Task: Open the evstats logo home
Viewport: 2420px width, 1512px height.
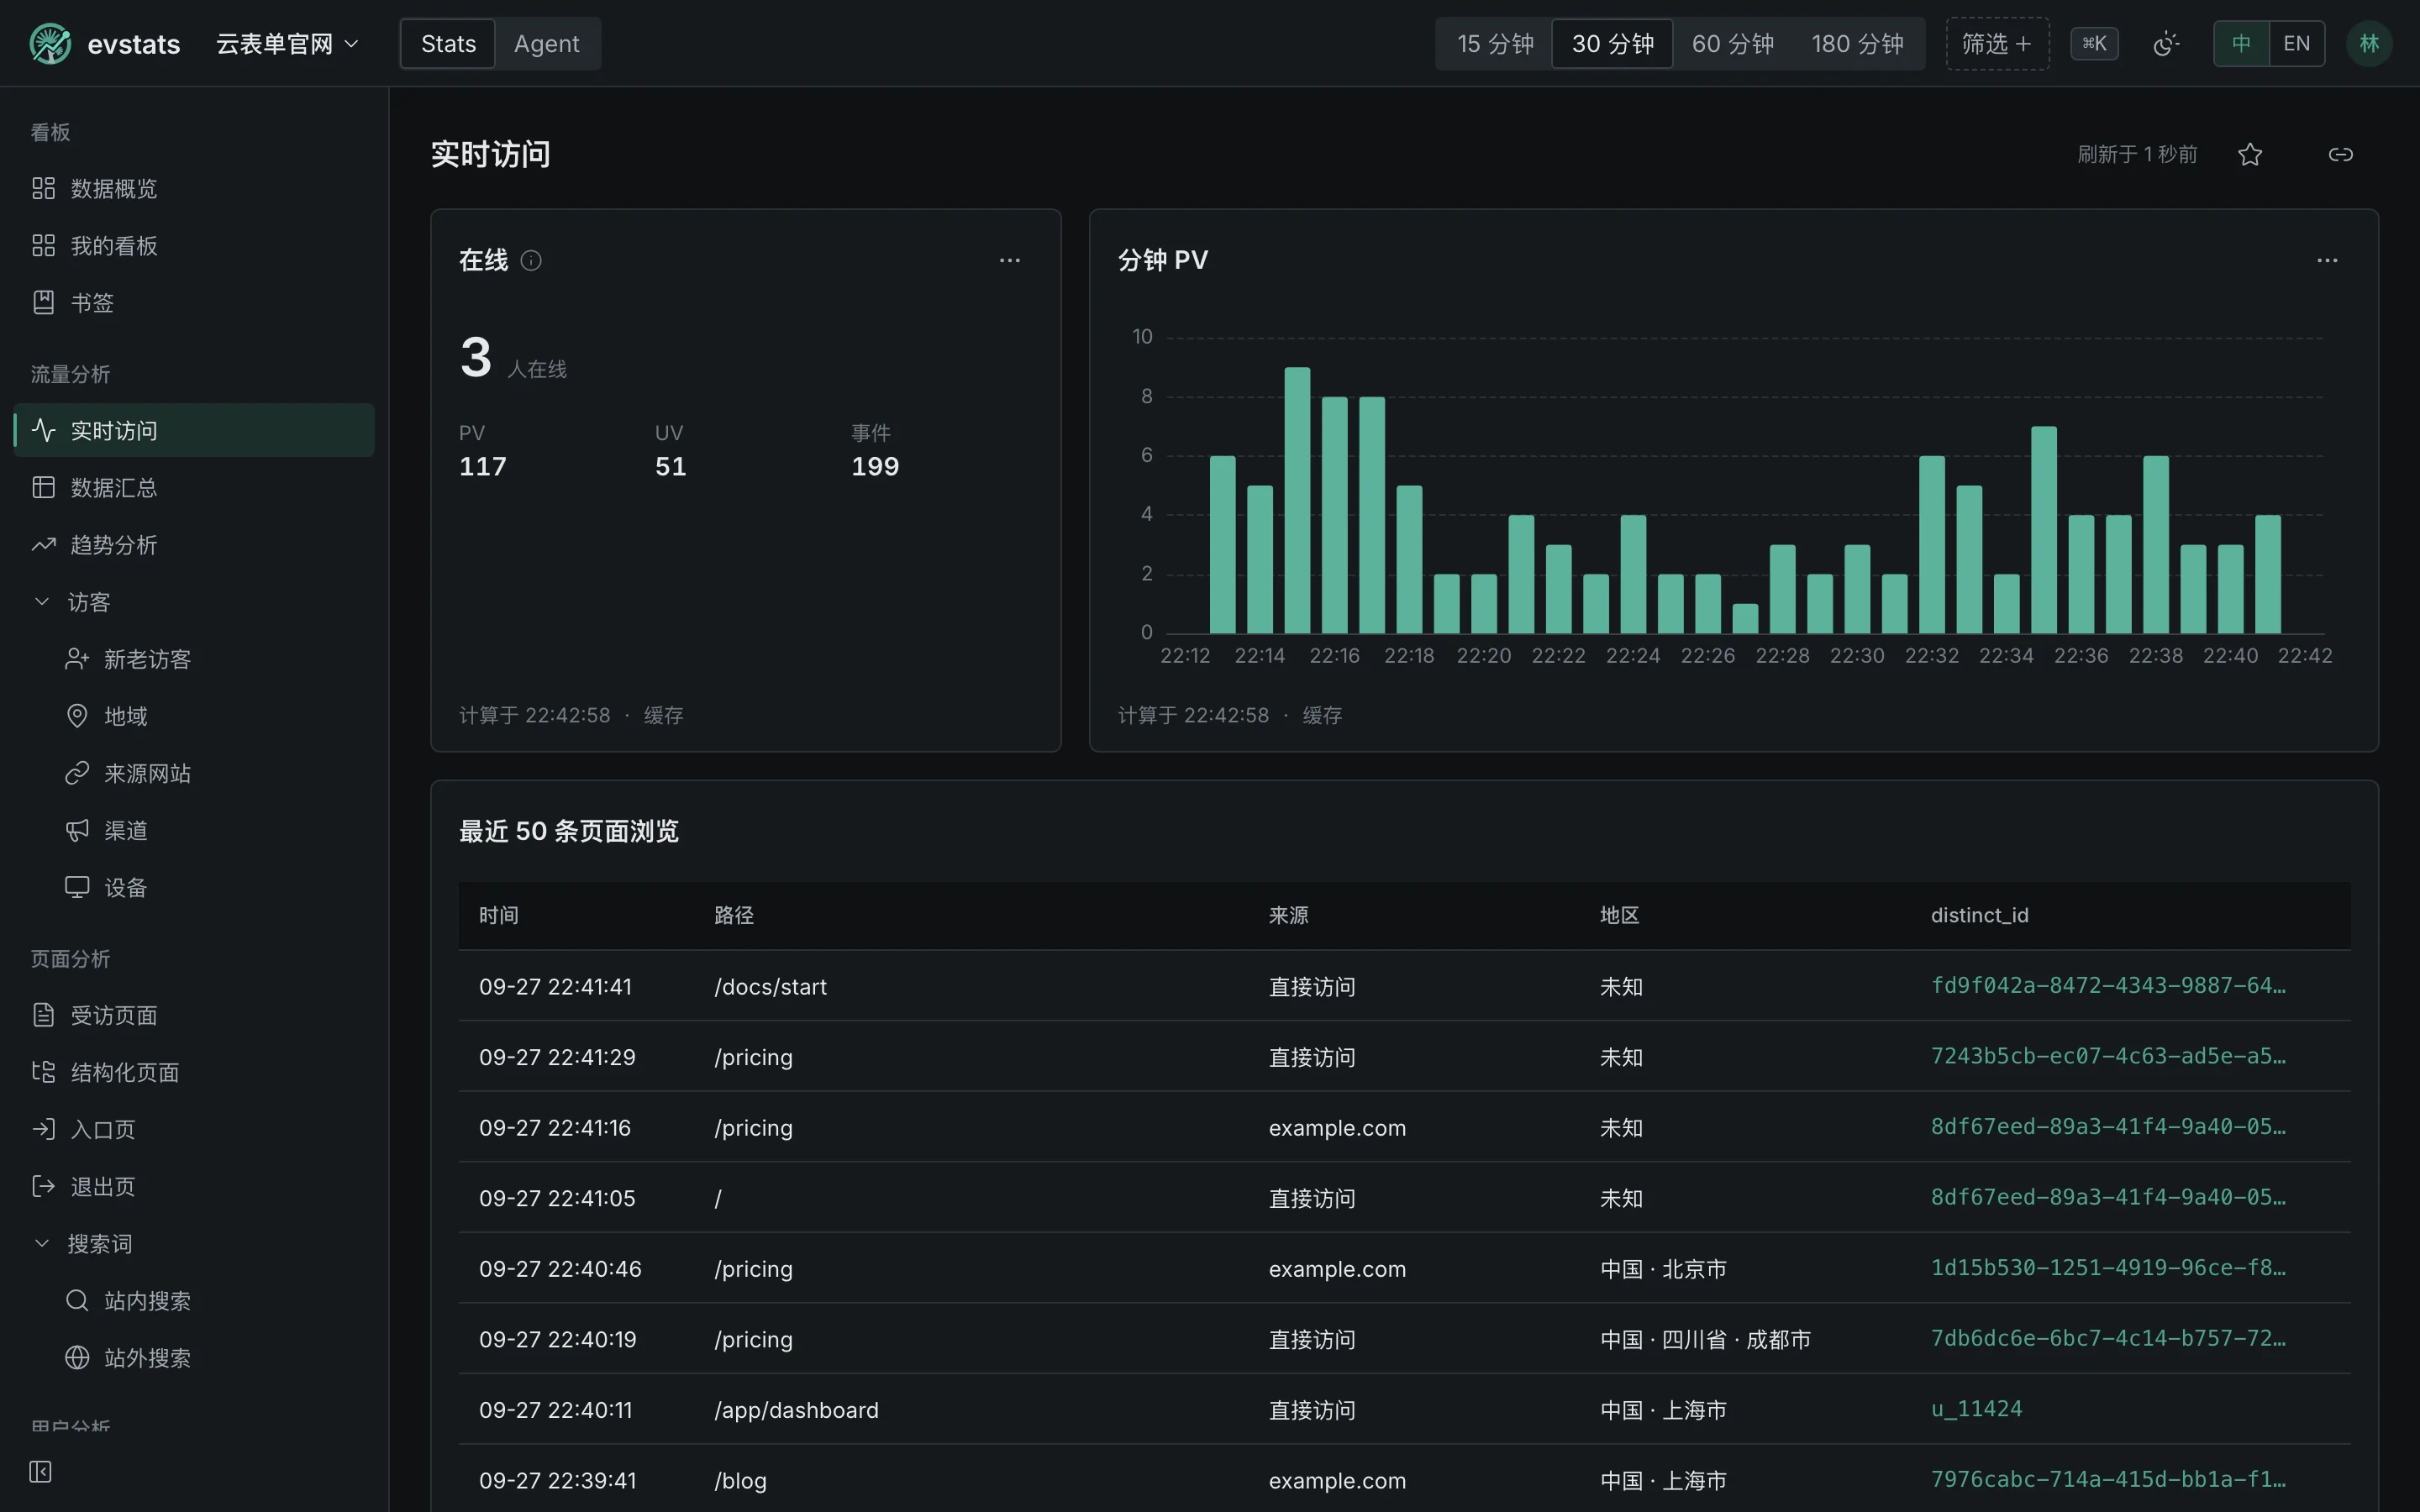Action: point(105,44)
